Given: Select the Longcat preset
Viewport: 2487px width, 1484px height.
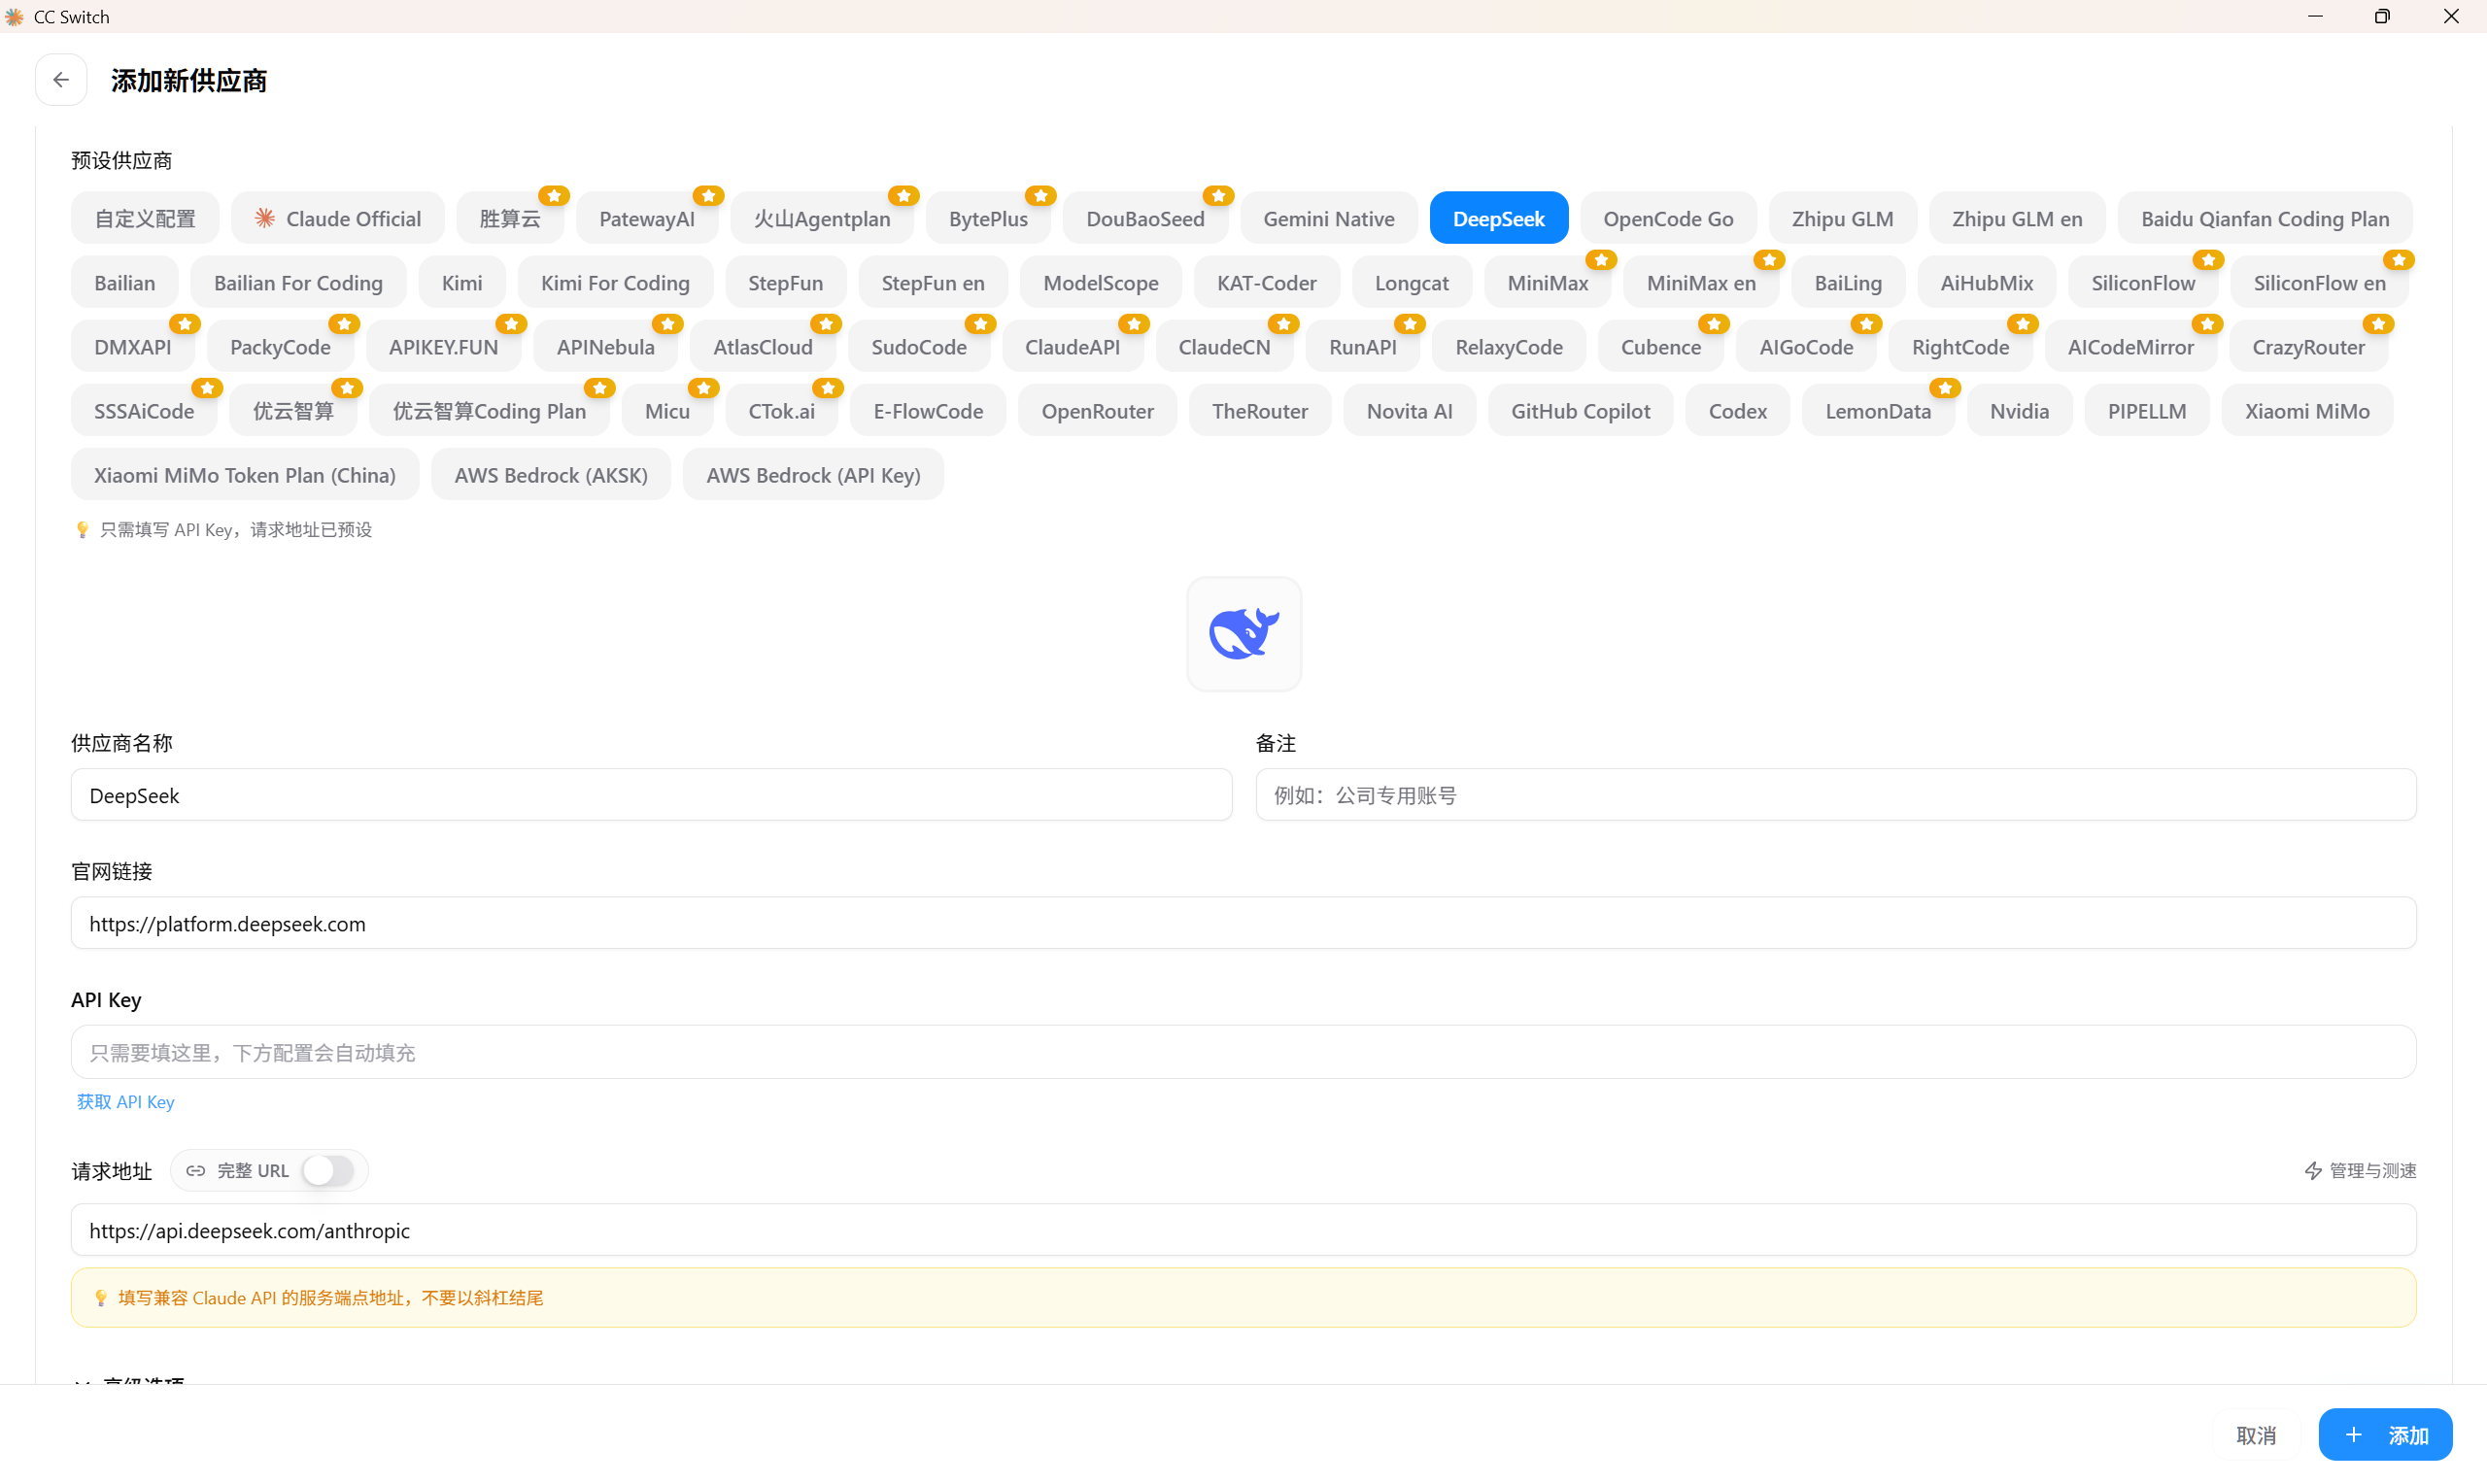Looking at the screenshot, I should (1411, 282).
